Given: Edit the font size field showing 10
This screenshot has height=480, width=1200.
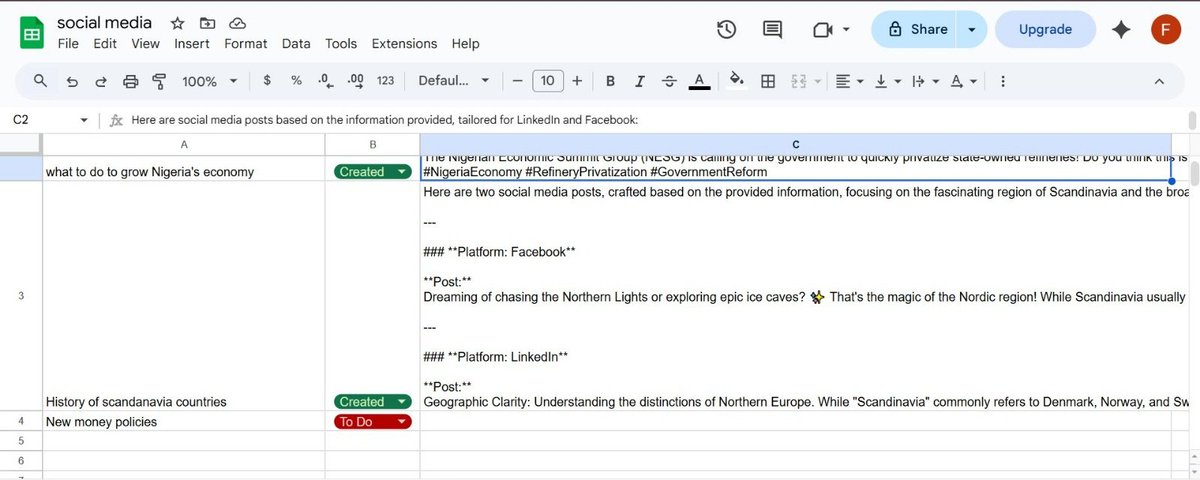Looking at the screenshot, I should click(x=547, y=81).
